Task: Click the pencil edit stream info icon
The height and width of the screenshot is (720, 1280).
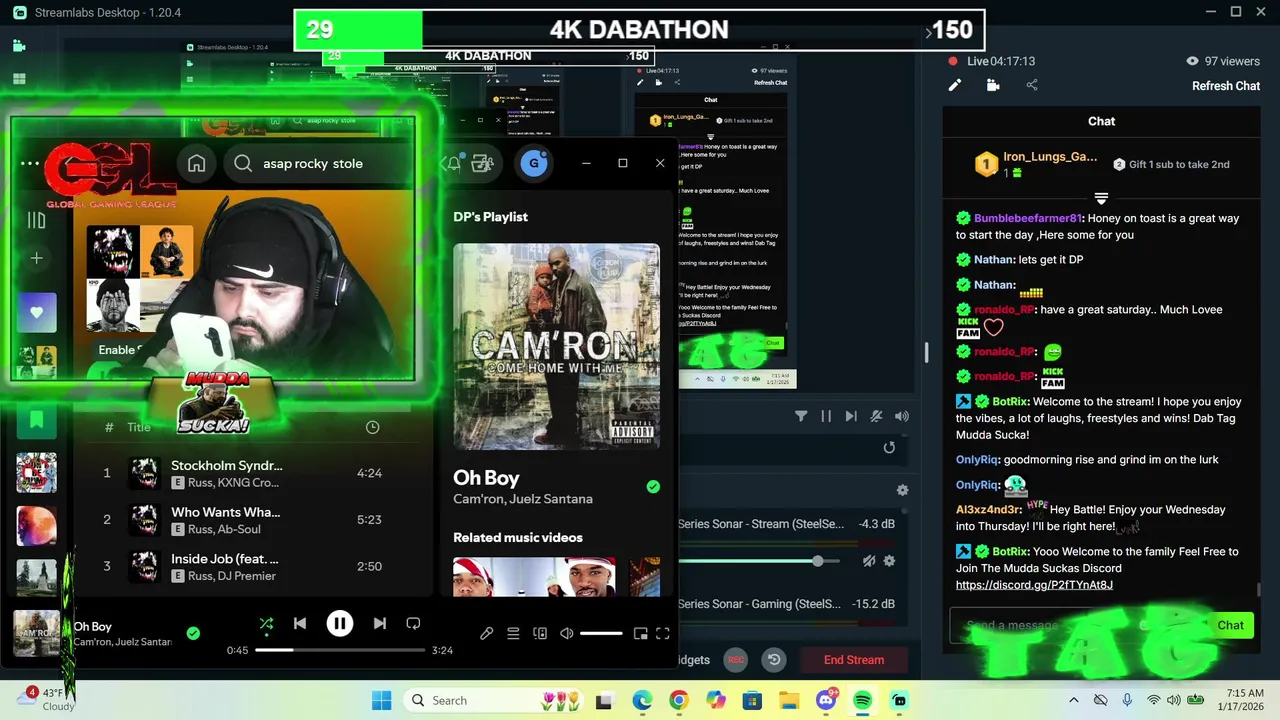Action: [x=954, y=86]
